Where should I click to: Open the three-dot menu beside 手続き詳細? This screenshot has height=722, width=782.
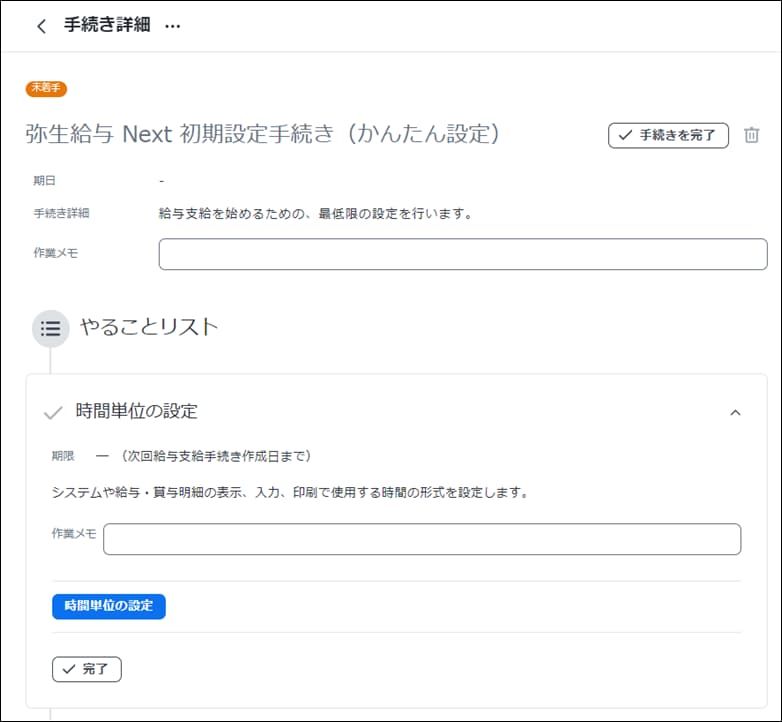pos(173,26)
